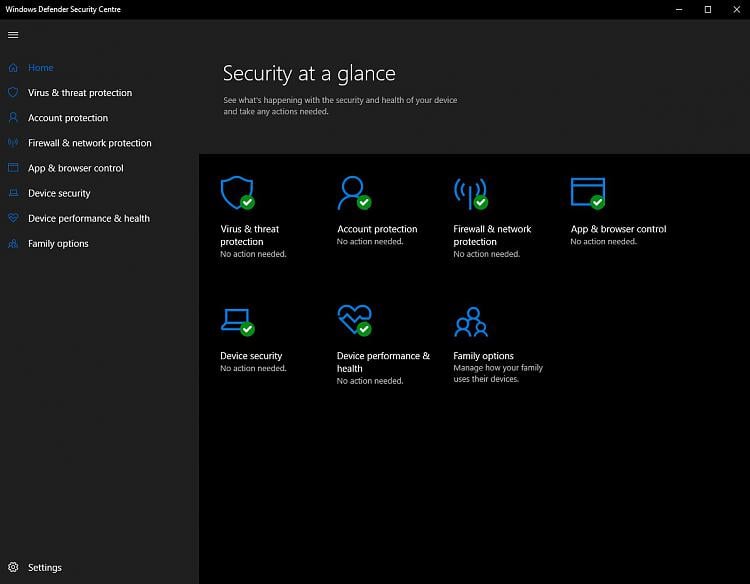
Task: Maximize the Windows Defender Security Centre window
Action: click(x=707, y=9)
